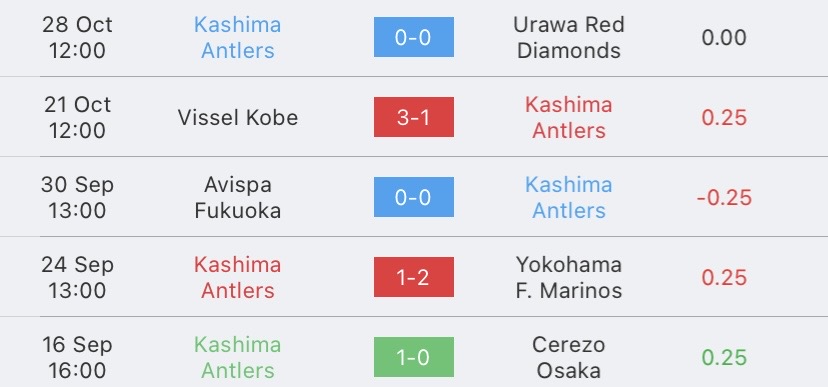Open the red 3-1 score badge
Viewport: 828px width, 387px height.
(413, 117)
